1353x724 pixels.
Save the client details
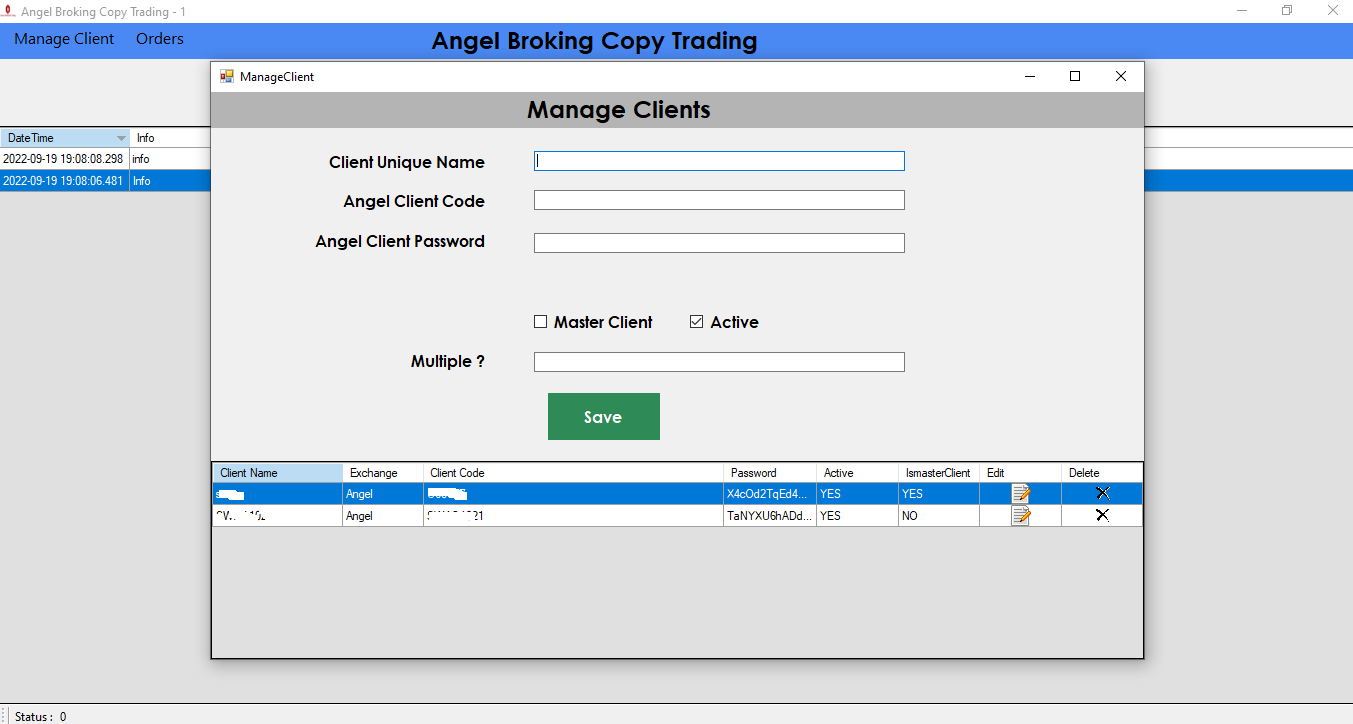point(604,417)
